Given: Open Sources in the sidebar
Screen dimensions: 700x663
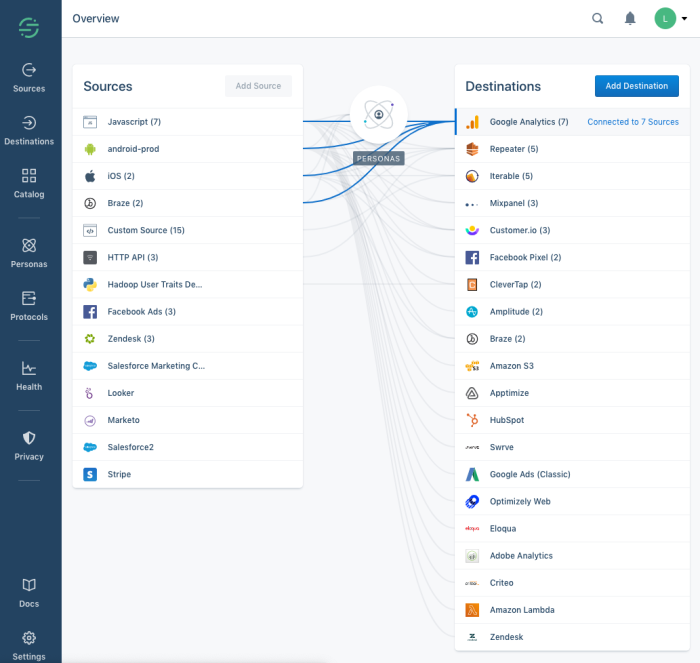Looking at the screenshot, I should [29, 78].
